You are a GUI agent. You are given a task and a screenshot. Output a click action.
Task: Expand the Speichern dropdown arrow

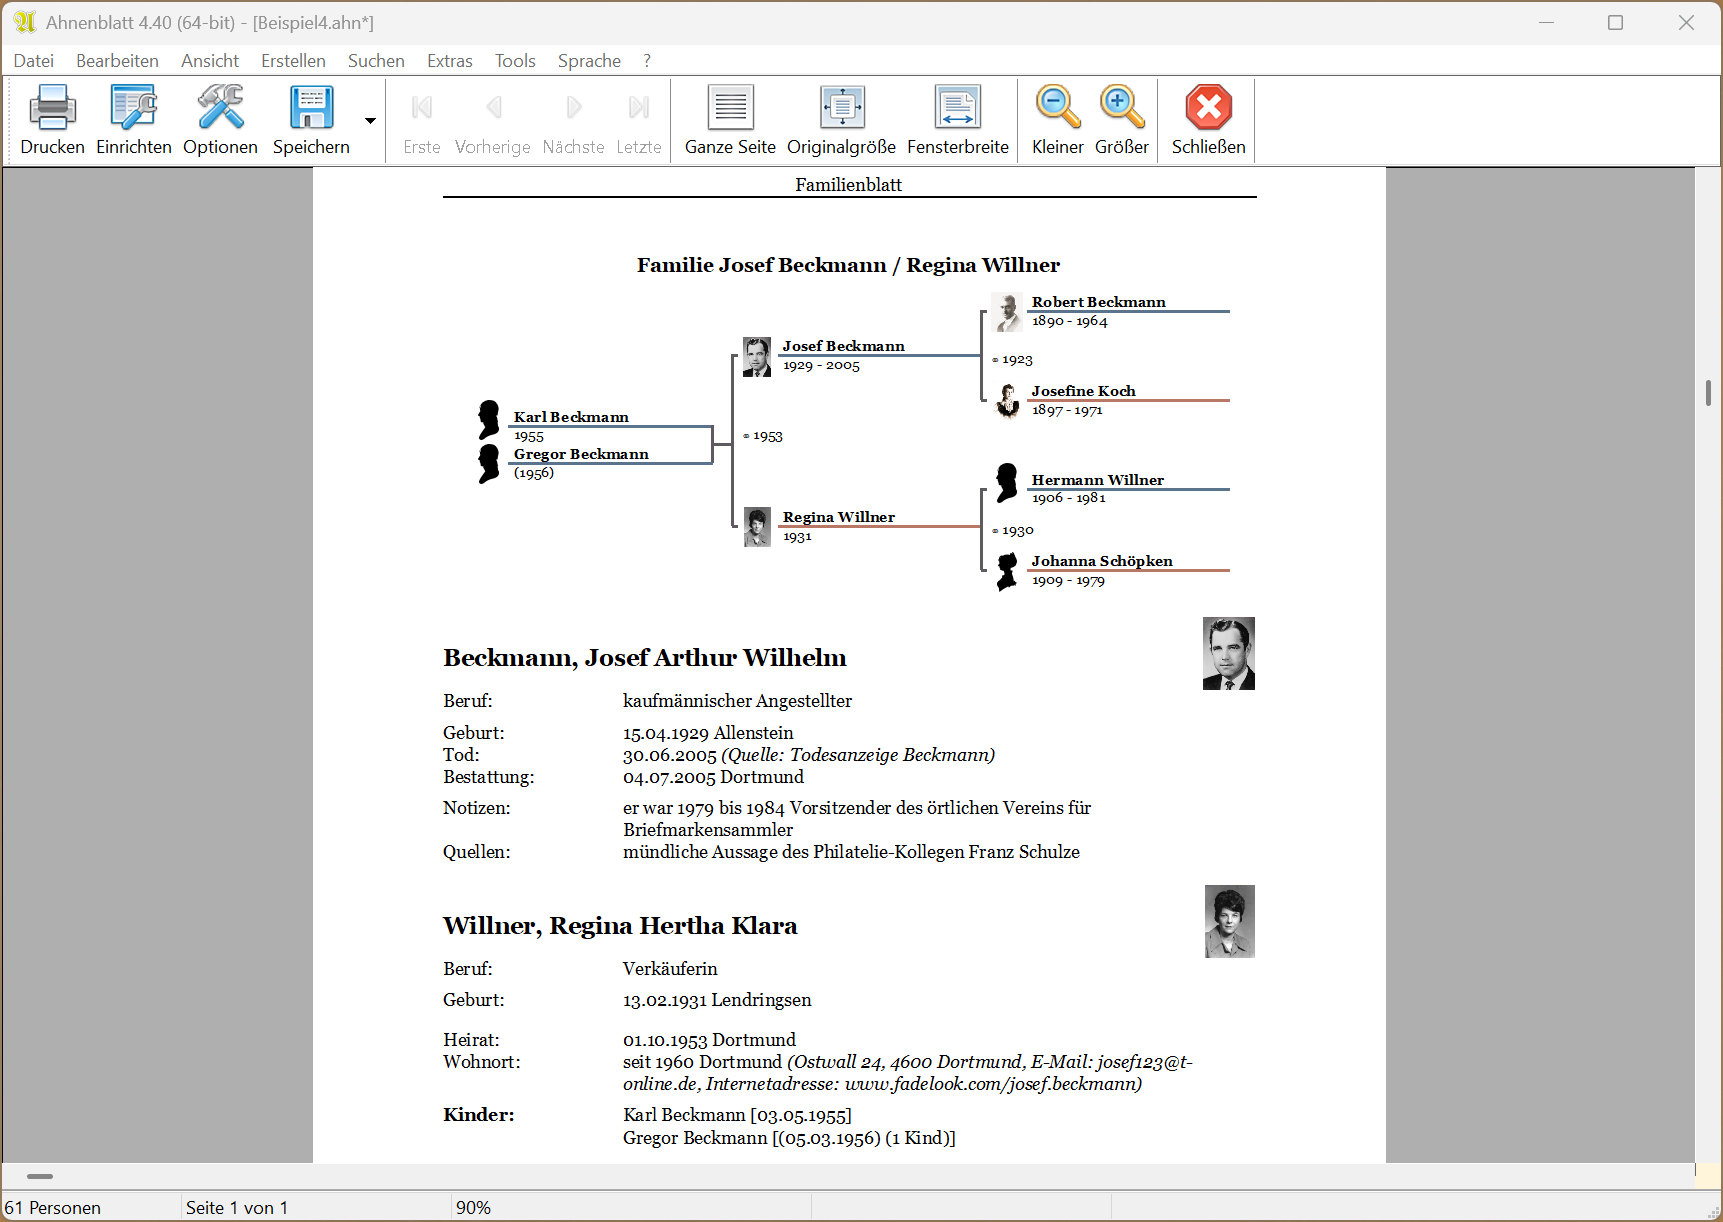(370, 121)
